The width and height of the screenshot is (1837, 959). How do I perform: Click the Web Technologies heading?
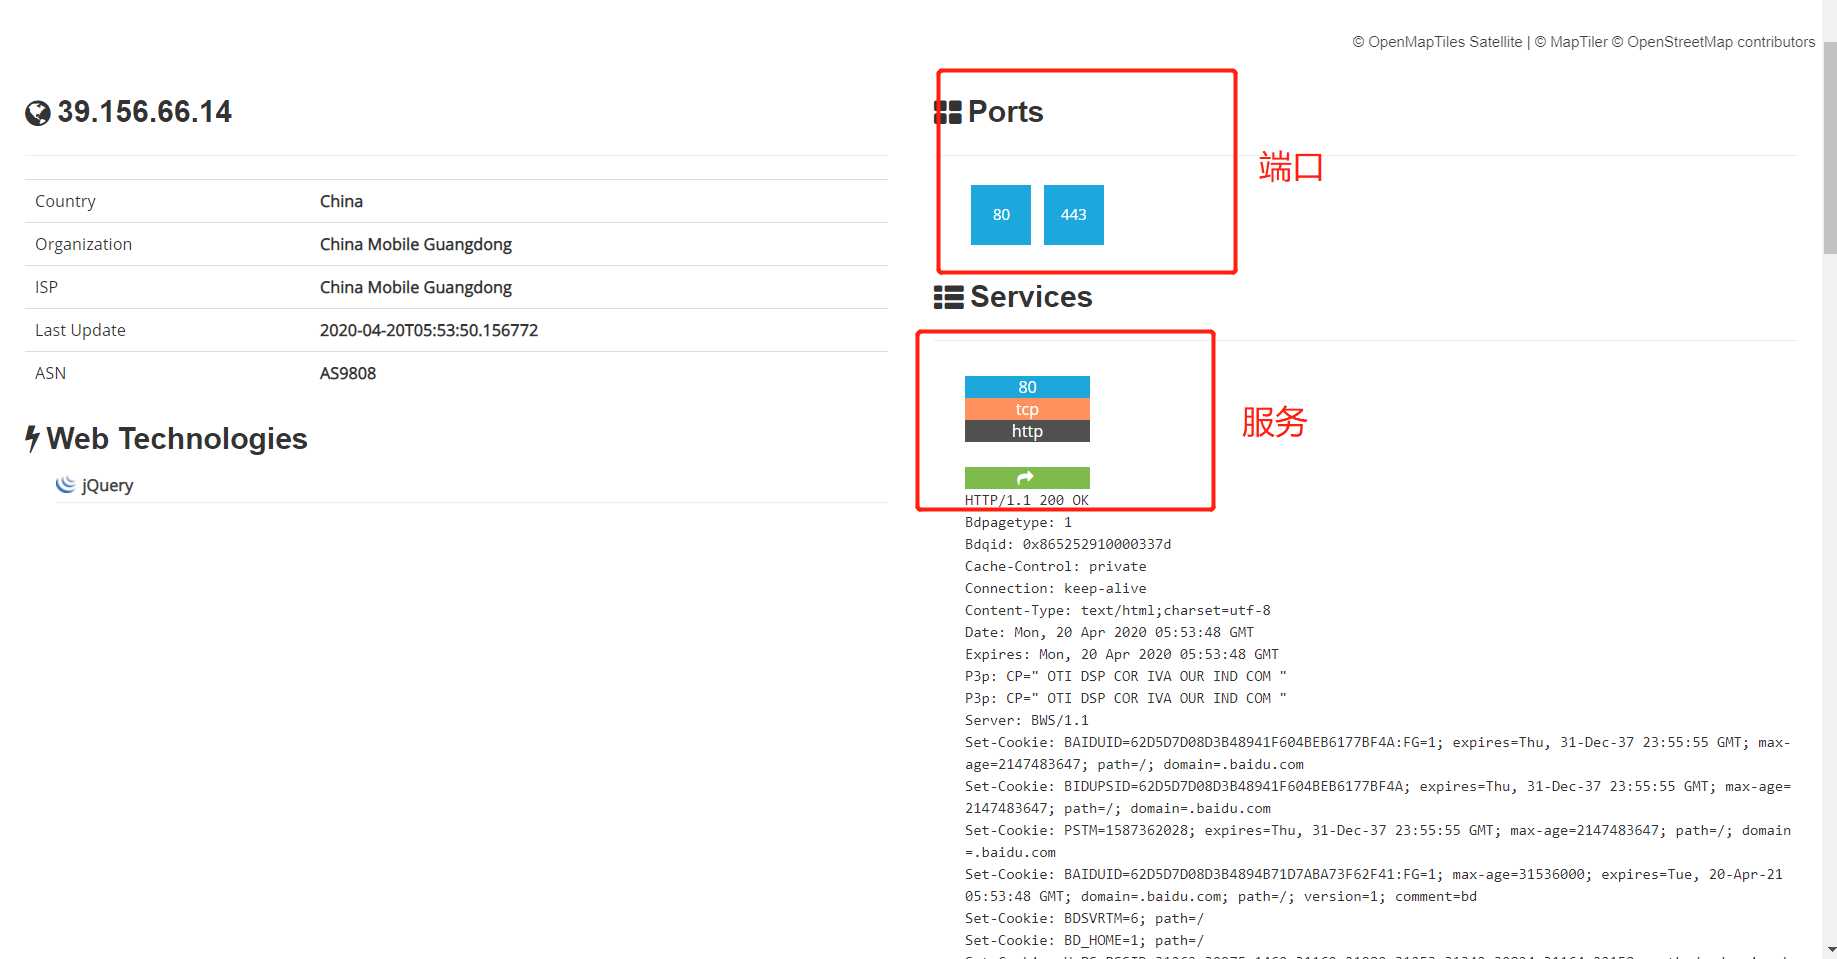click(177, 438)
